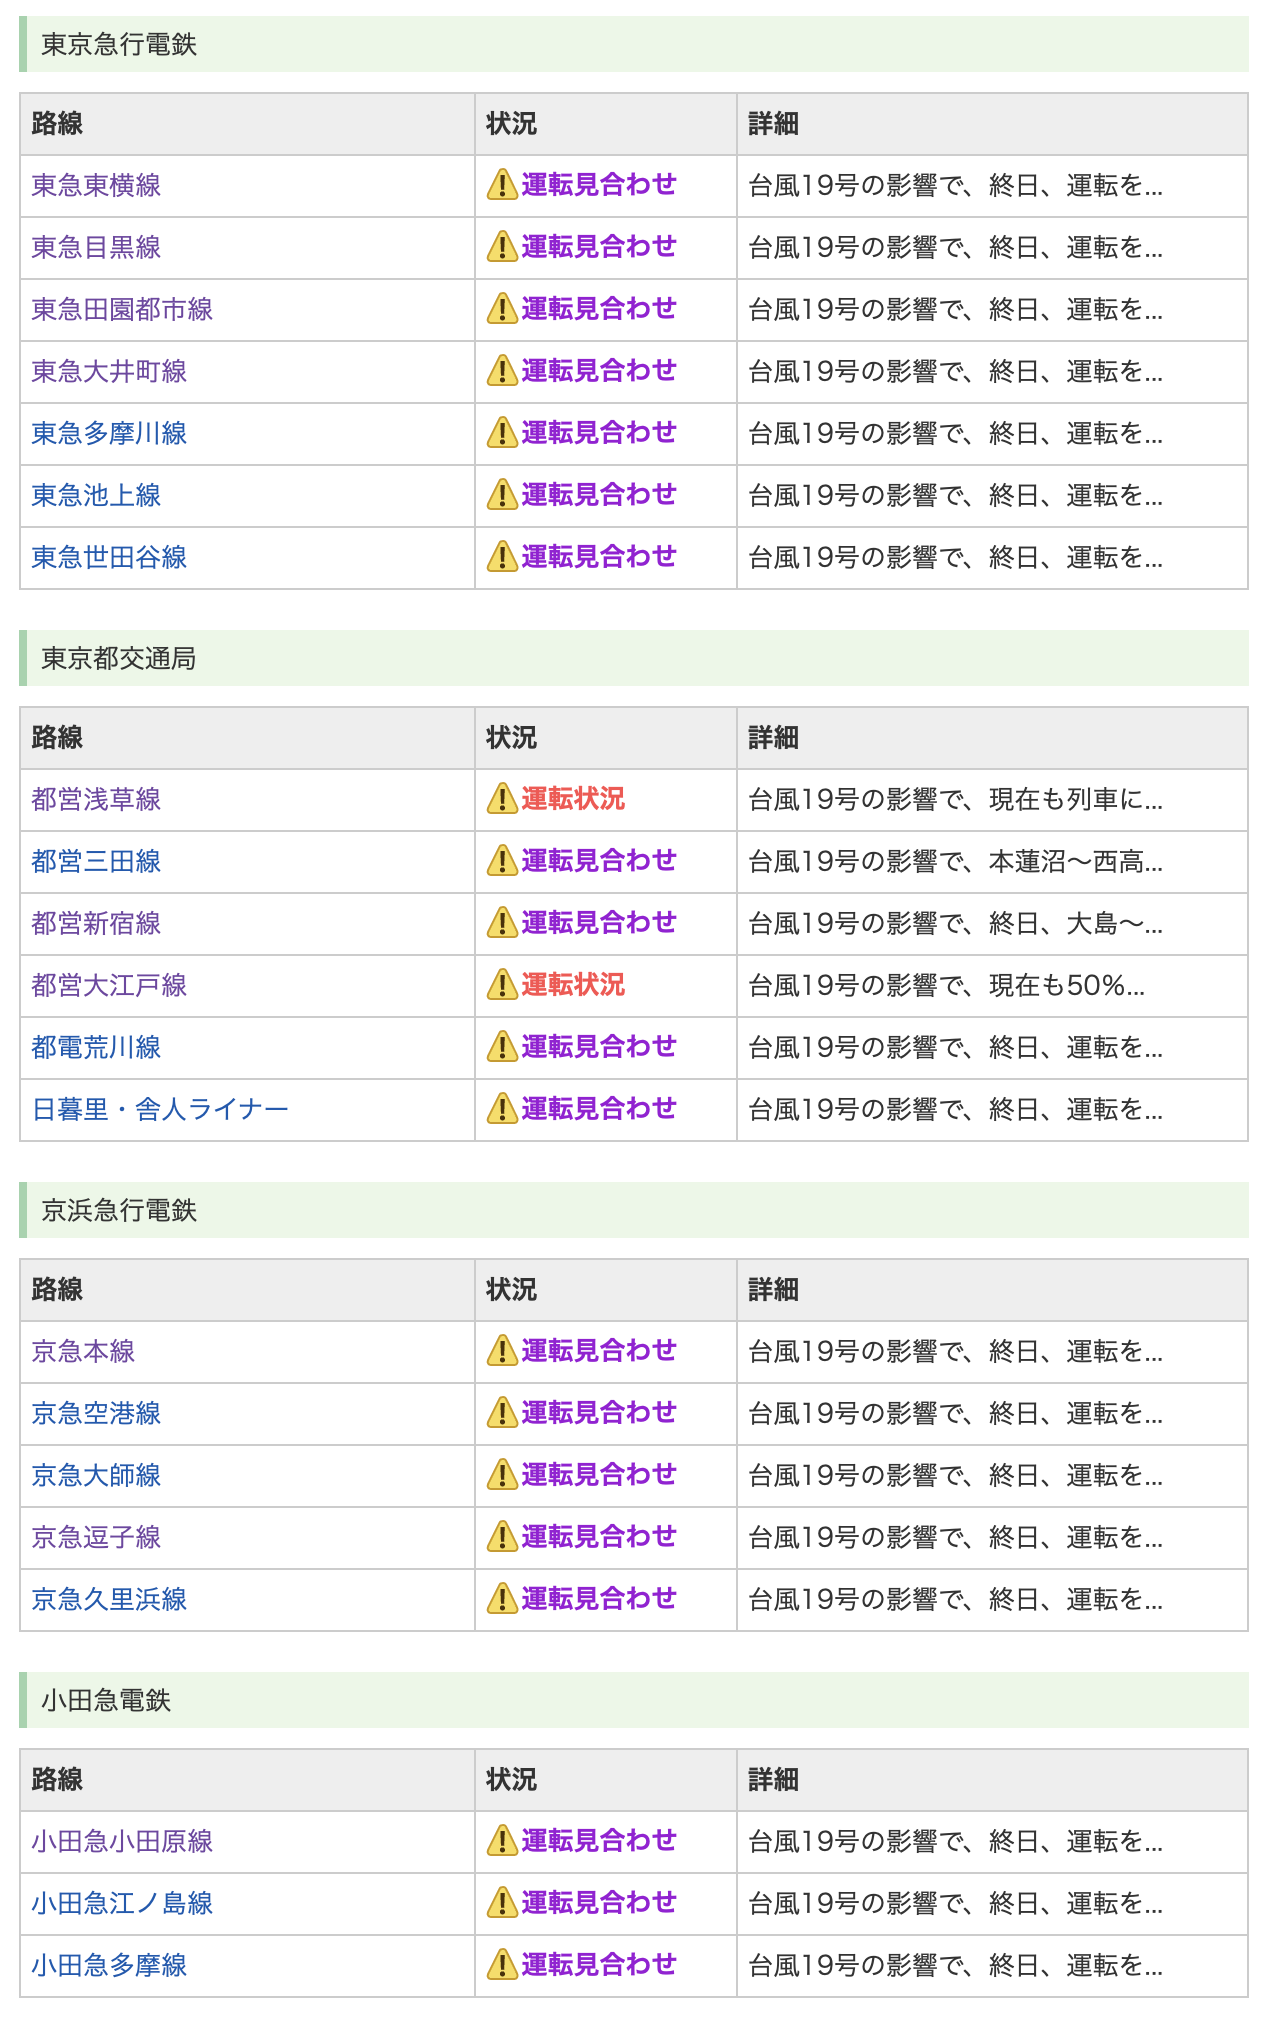
Task: Open the 京急本線 line link
Action: coord(83,1352)
